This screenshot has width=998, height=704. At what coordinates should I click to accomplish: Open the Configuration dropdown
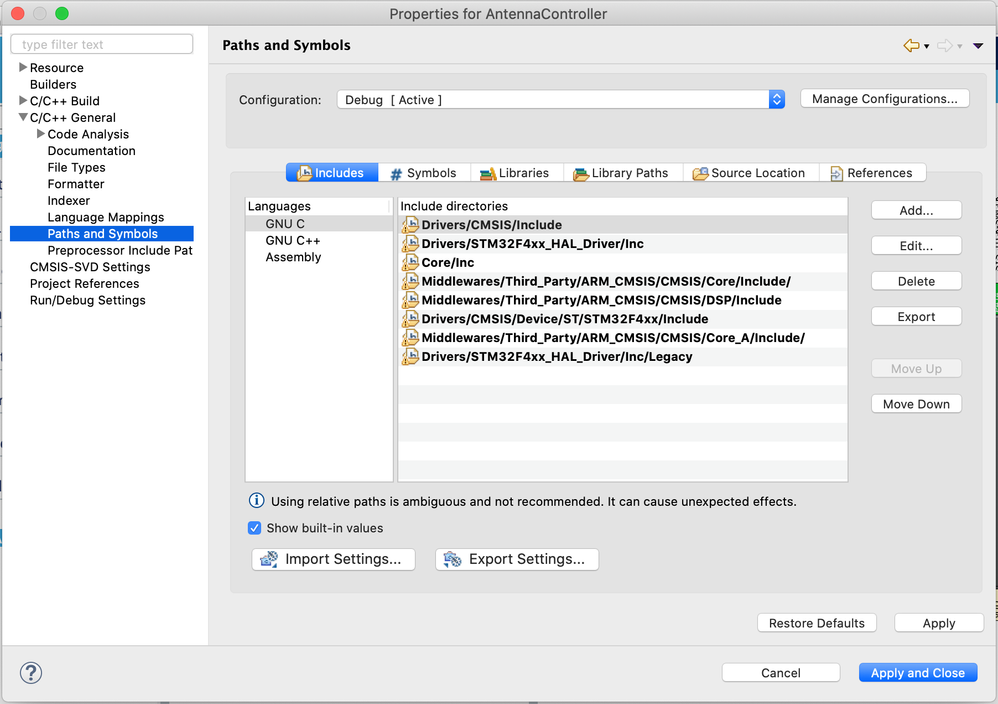tap(777, 99)
